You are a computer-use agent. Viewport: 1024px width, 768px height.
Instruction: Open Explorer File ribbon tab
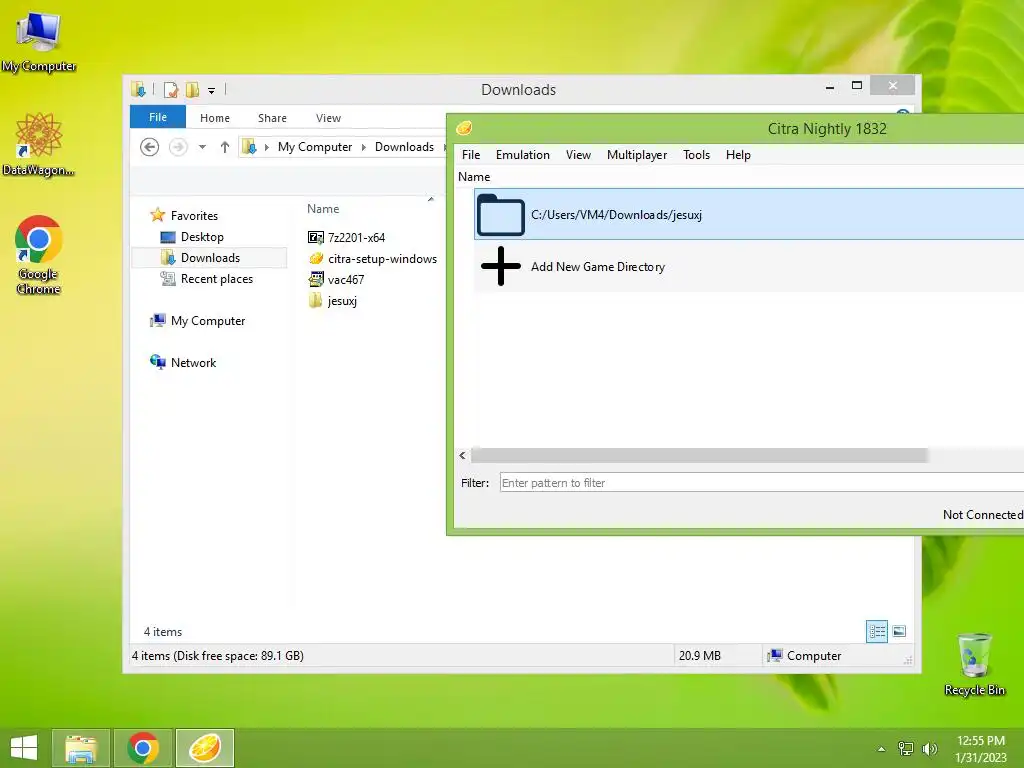pyautogui.click(x=157, y=117)
